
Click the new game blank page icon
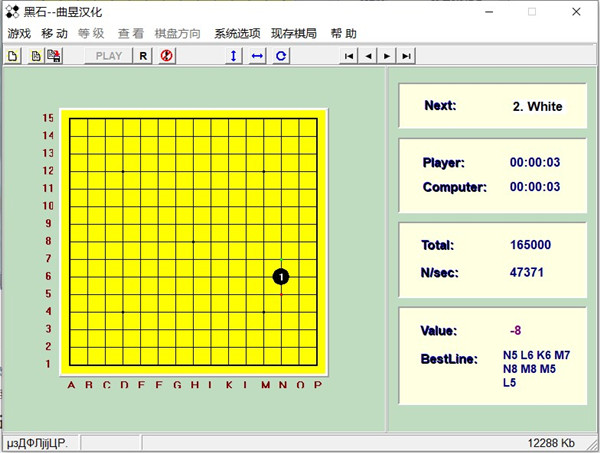pyautogui.click(x=14, y=56)
